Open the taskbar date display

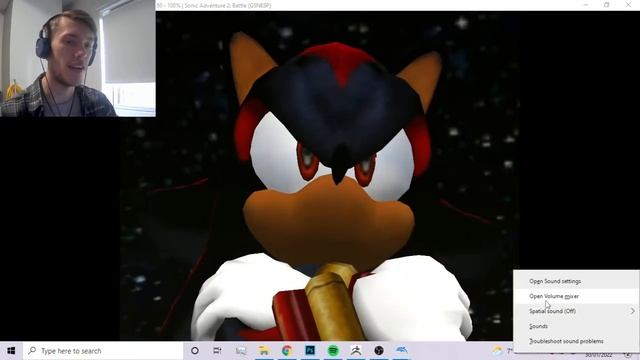599,355
